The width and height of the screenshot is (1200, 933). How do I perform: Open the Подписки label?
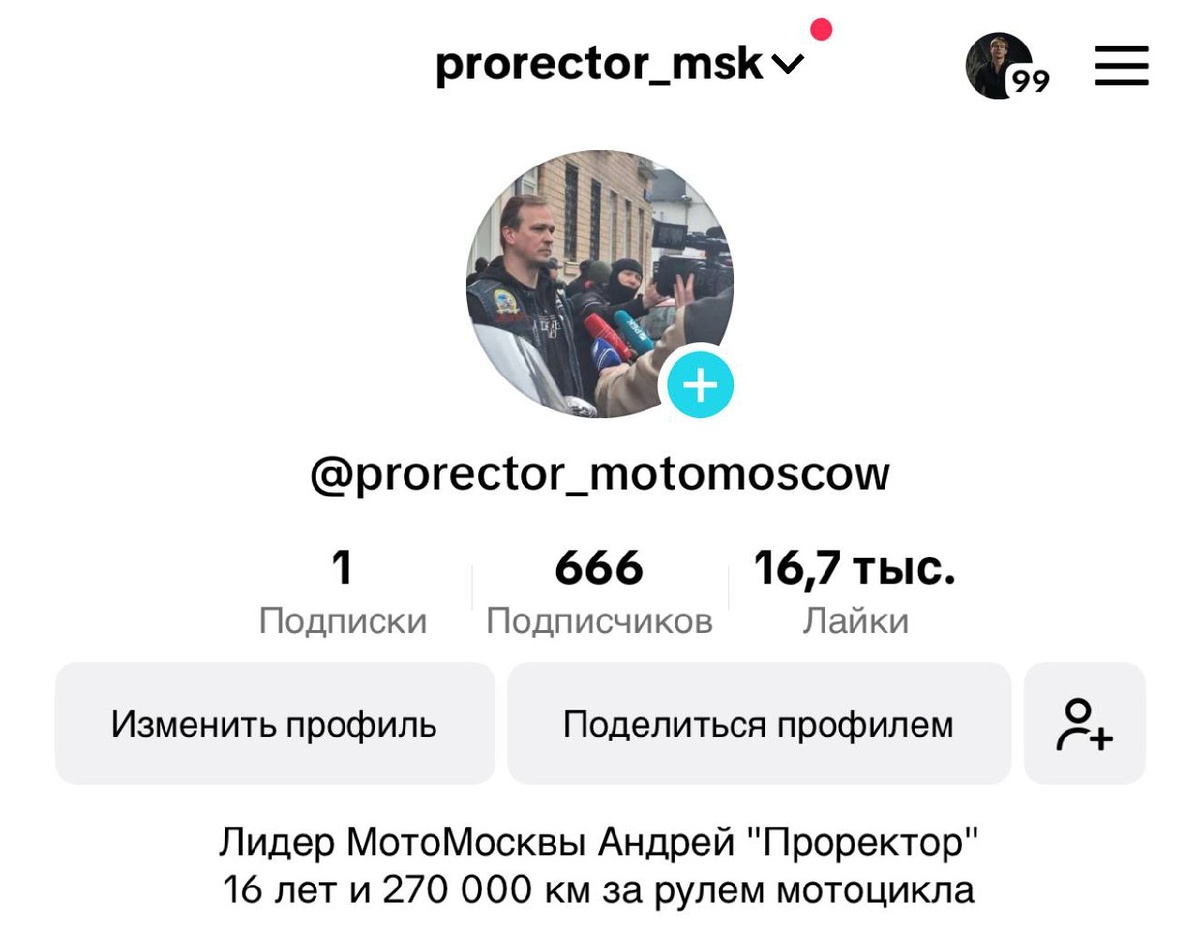pos(342,621)
